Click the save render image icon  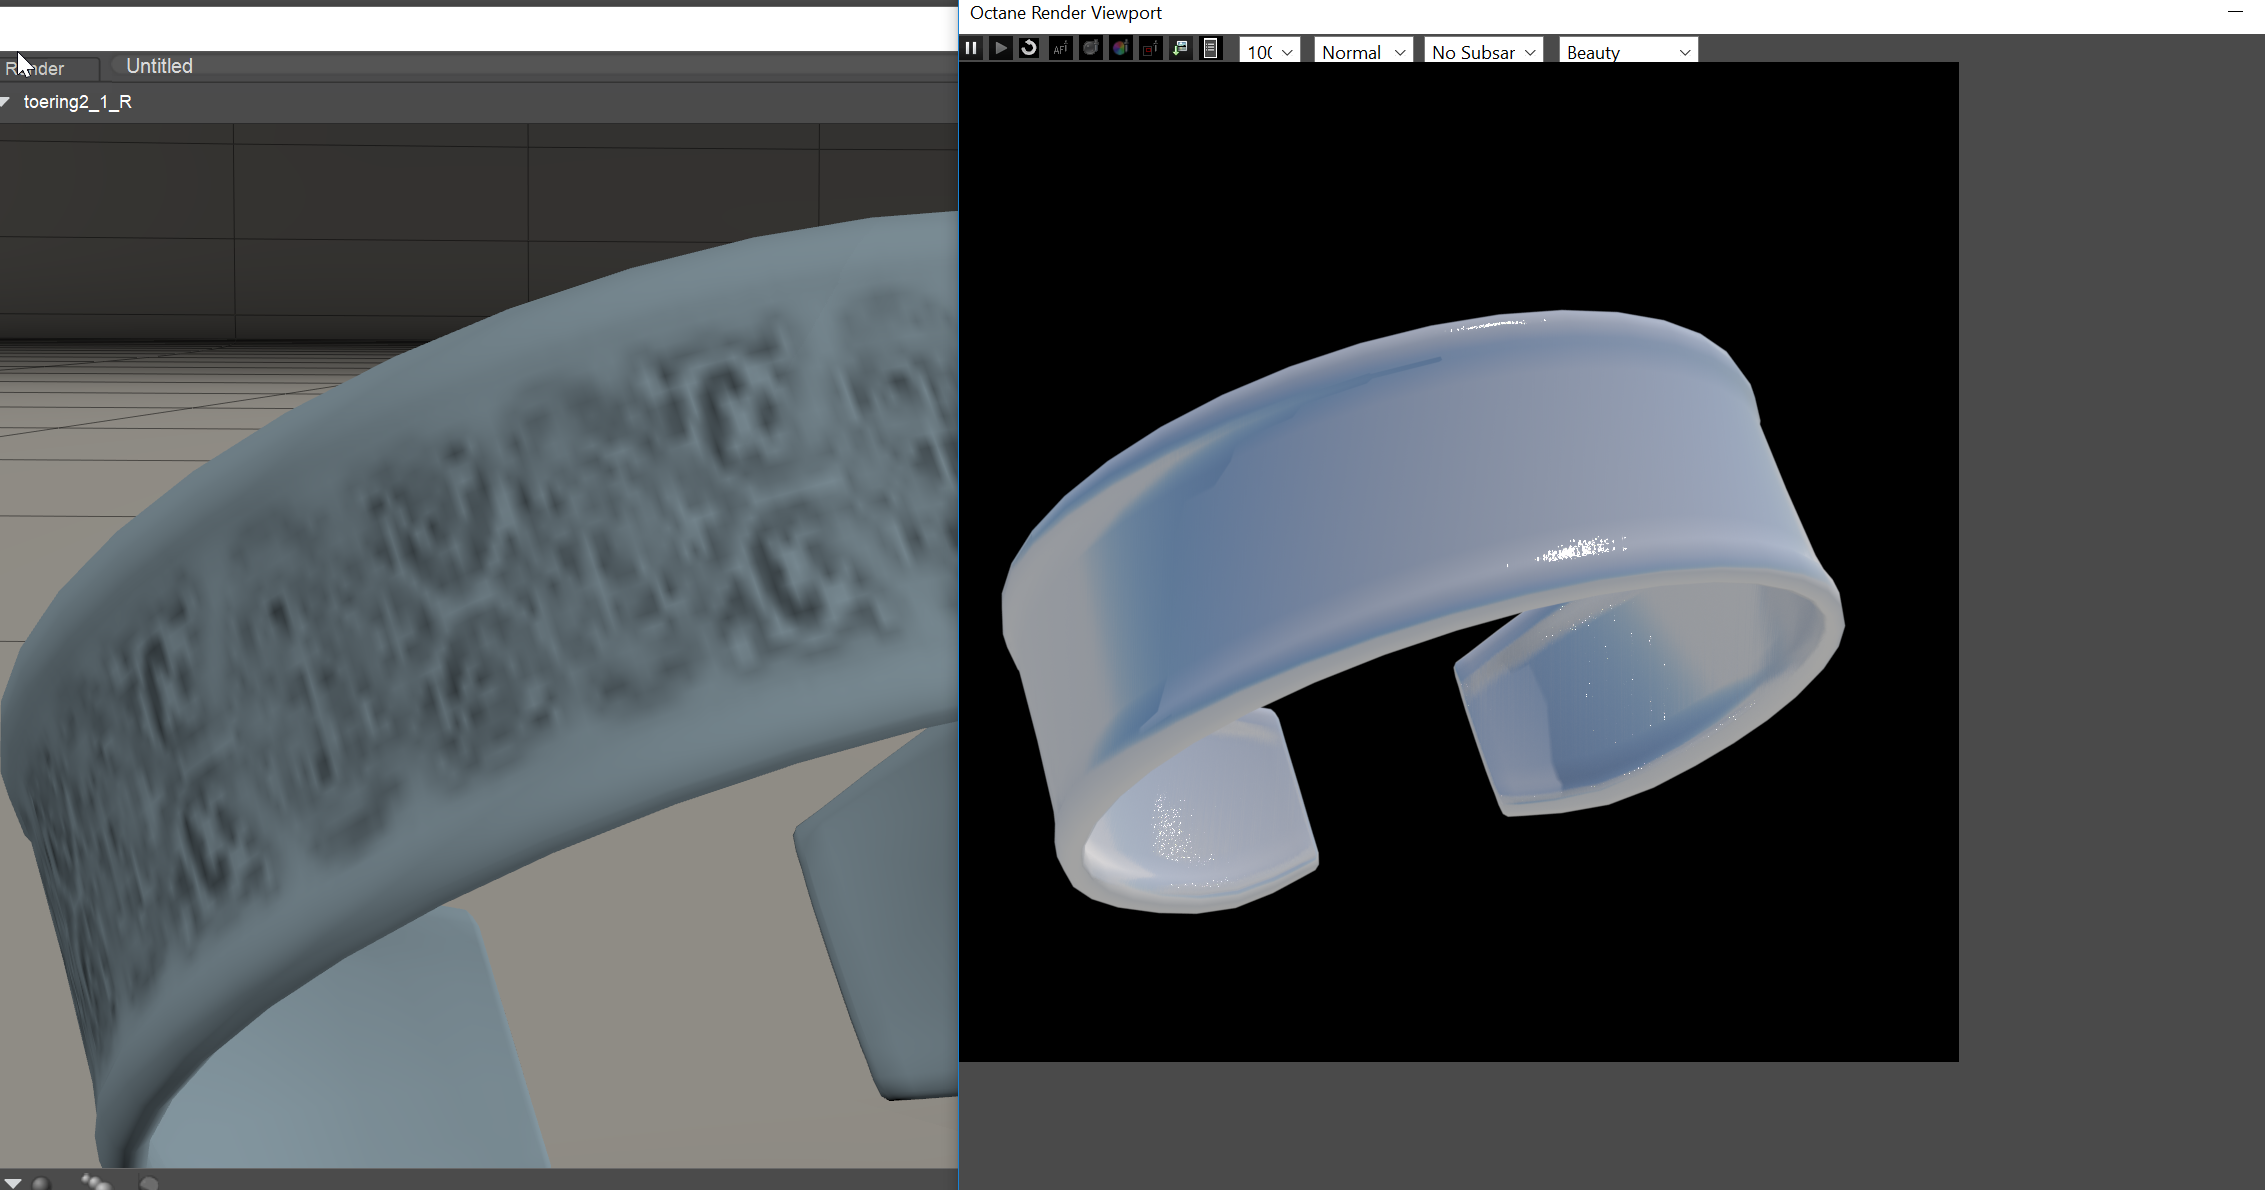coord(1180,48)
